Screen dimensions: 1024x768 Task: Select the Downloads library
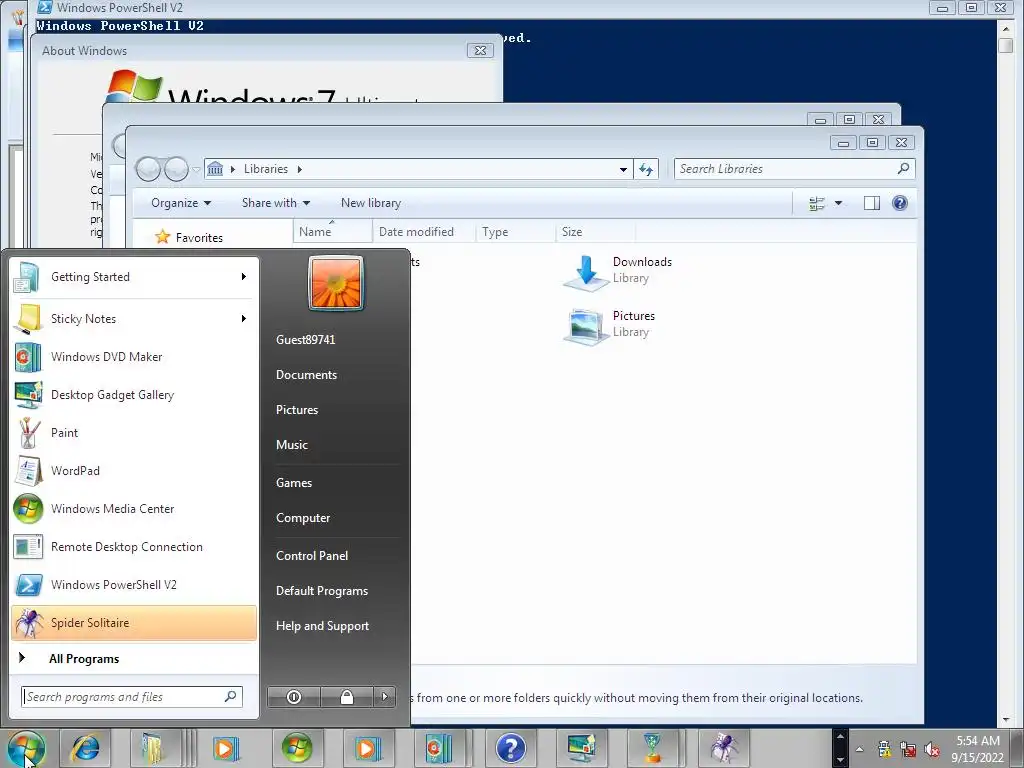pyautogui.click(x=619, y=270)
